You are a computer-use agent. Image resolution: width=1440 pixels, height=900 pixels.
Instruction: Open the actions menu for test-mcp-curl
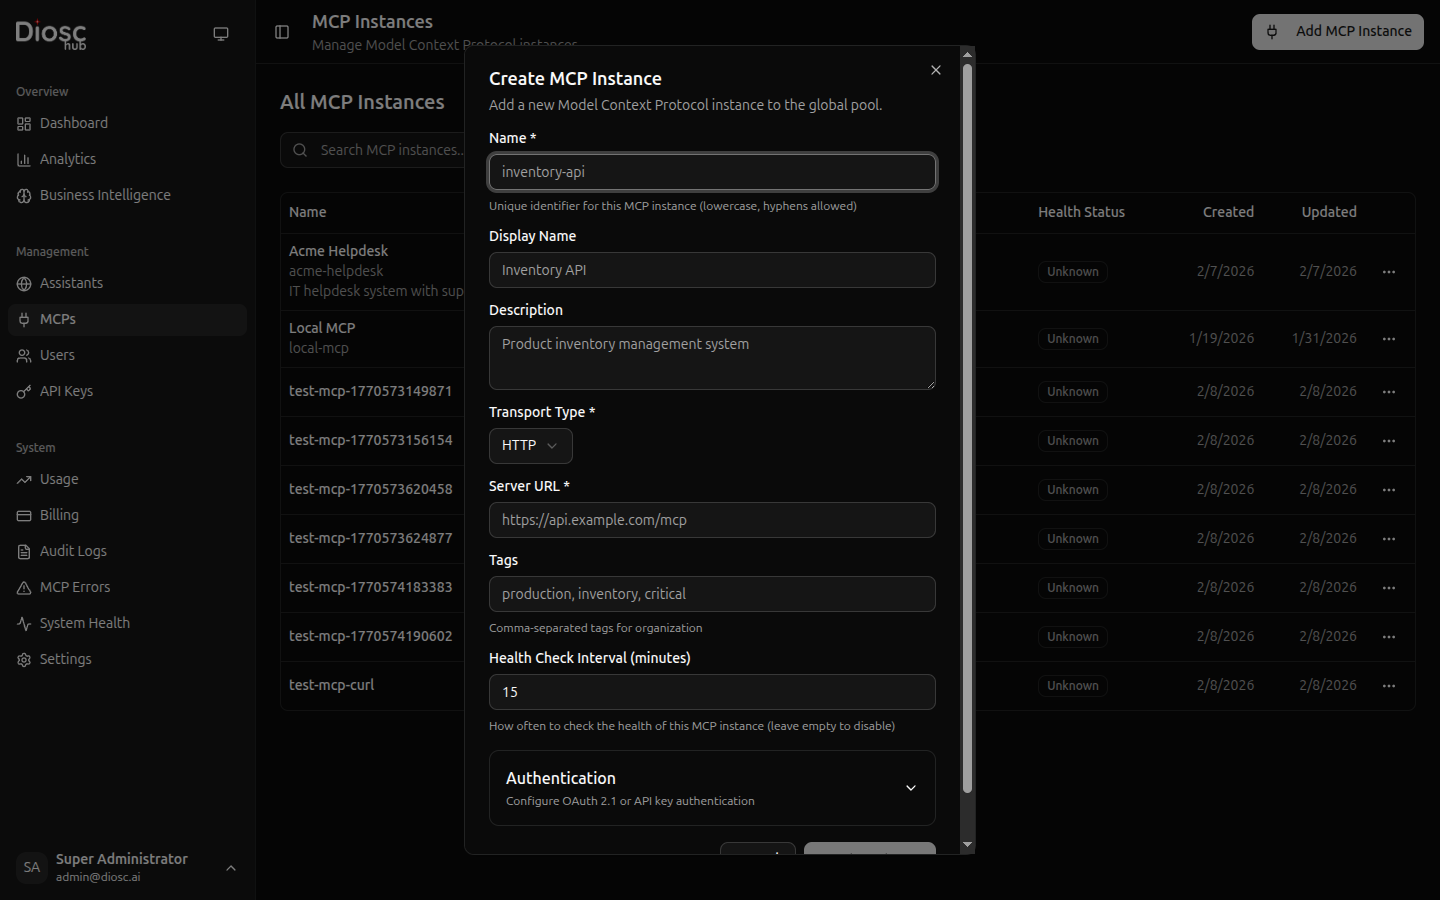1389,686
